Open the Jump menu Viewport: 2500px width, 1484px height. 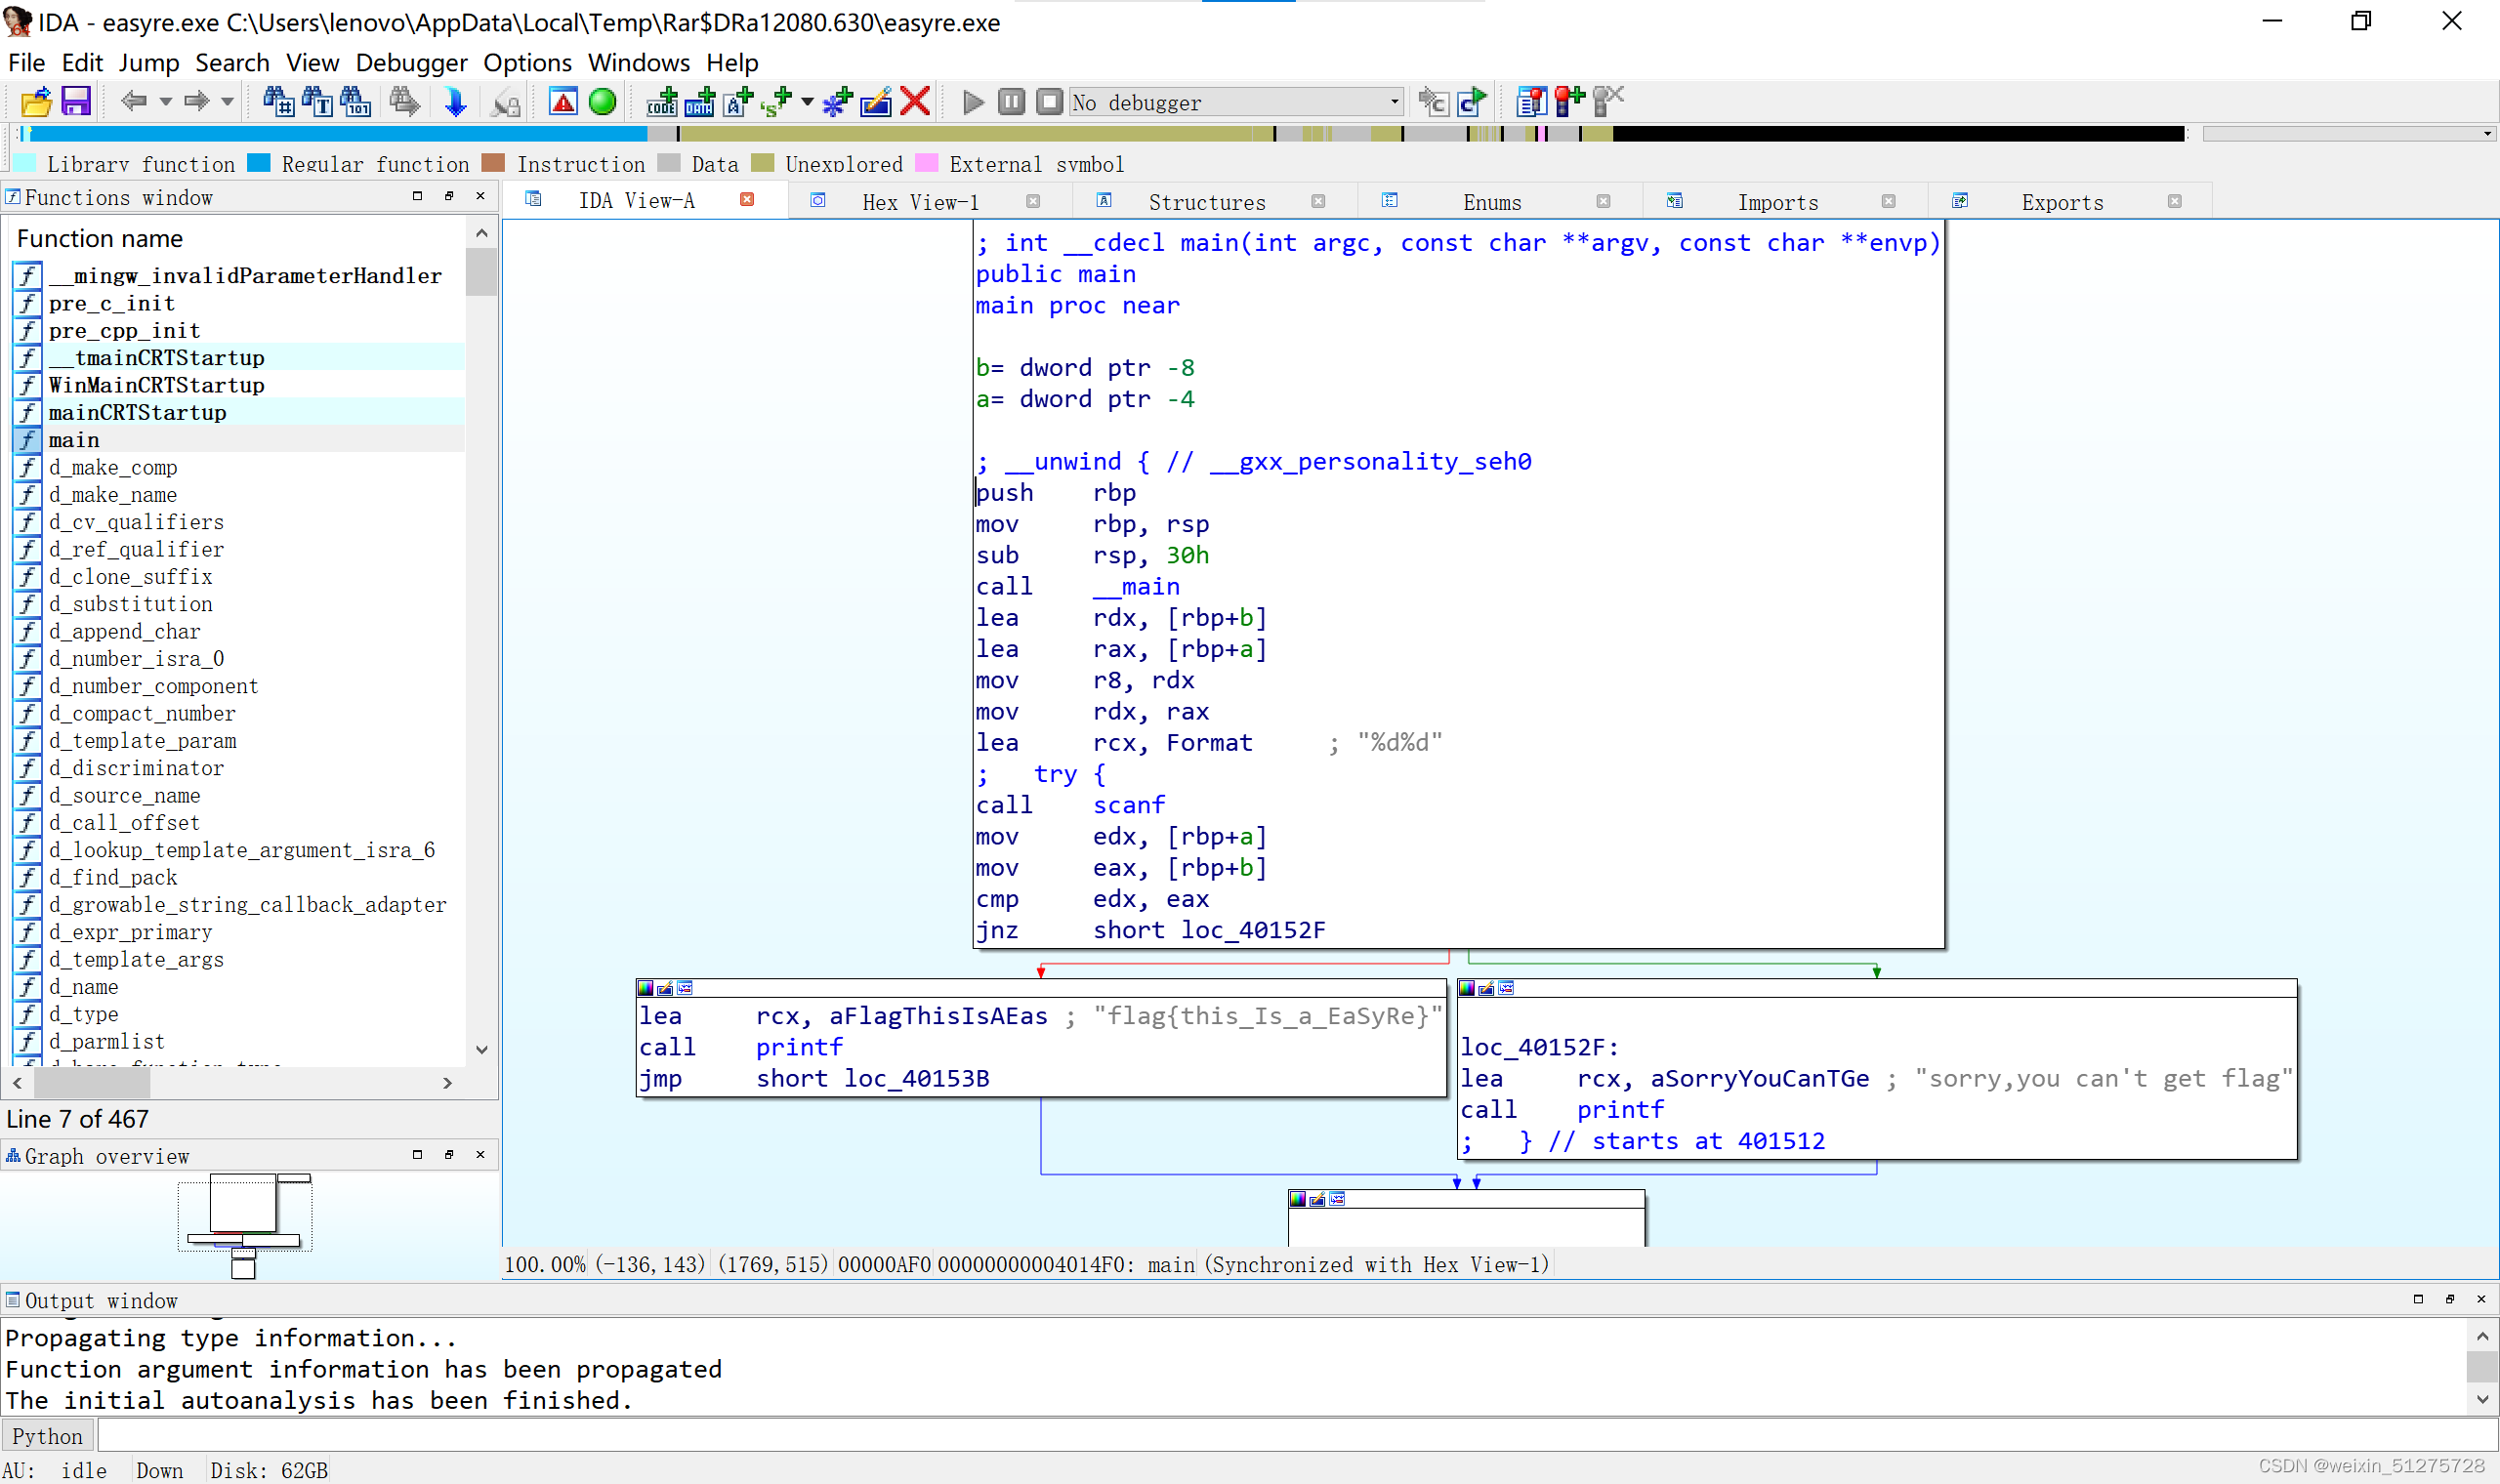(x=149, y=62)
